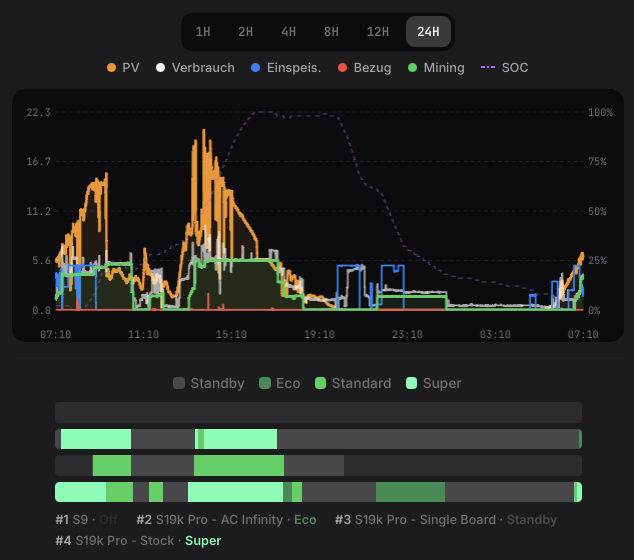Screen dimensions: 634x560
Task: Click the Off status of miner #1
Action: 108,520
